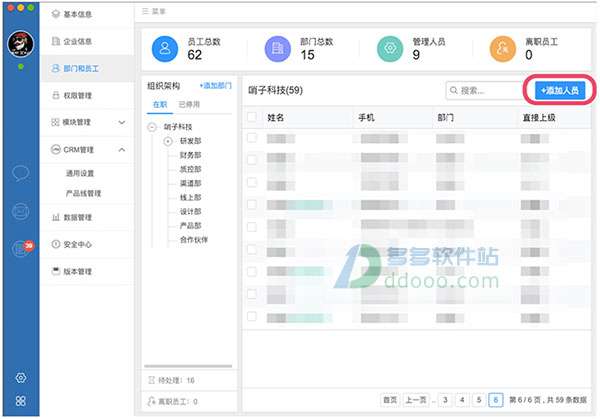This screenshot has height=419, width=600.
Task: Switch to the 已停用 tab
Action: coord(189,104)
